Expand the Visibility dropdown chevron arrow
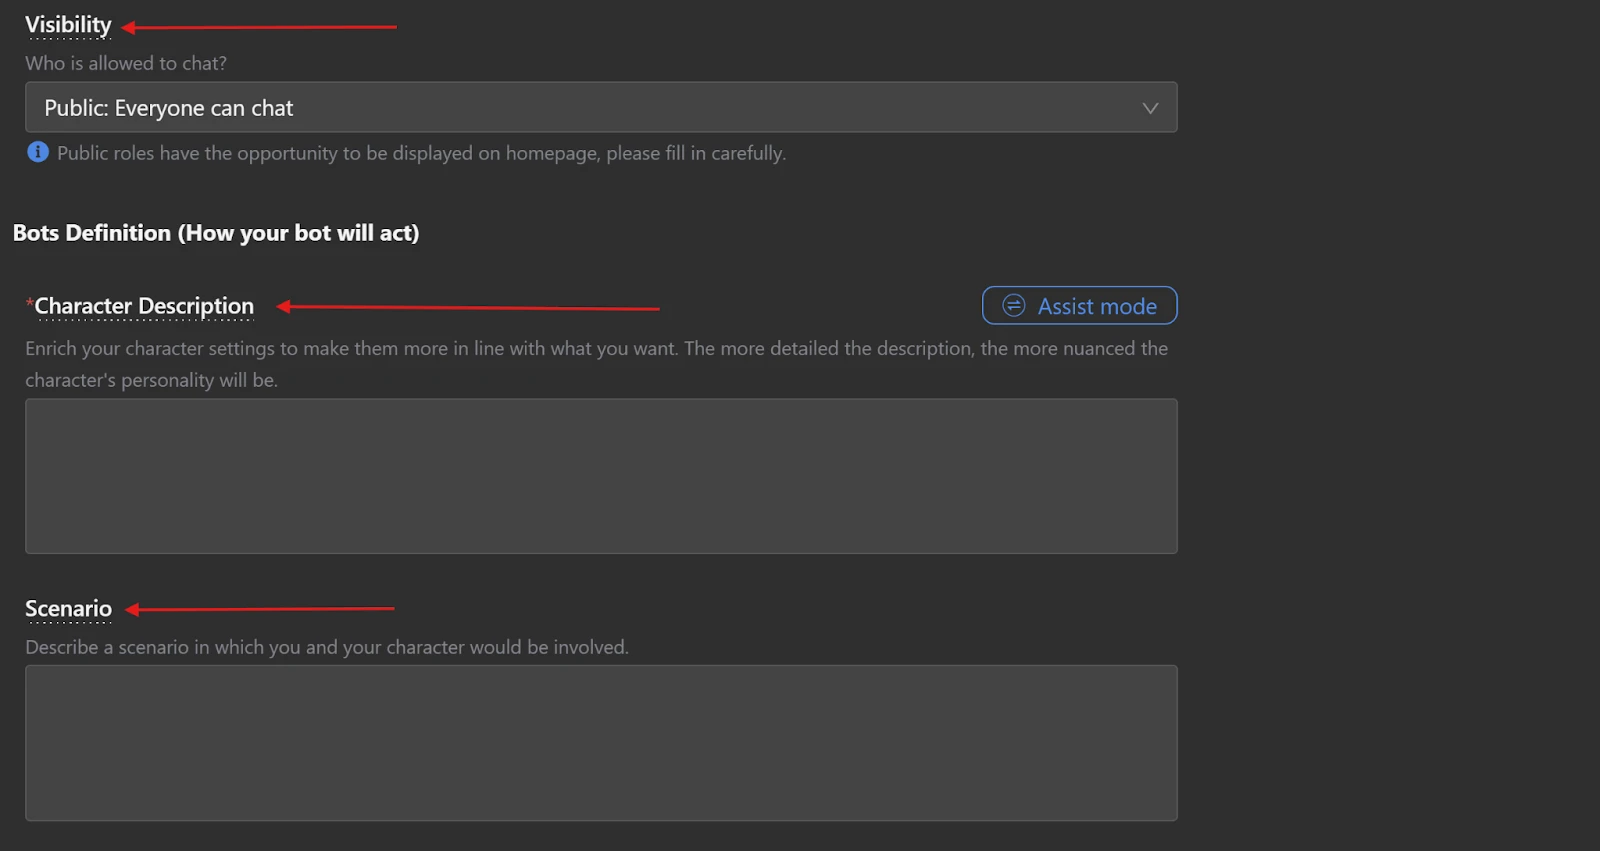Screen dimensions: 1600x851 pyautogui.click(x=1150, y=108)
